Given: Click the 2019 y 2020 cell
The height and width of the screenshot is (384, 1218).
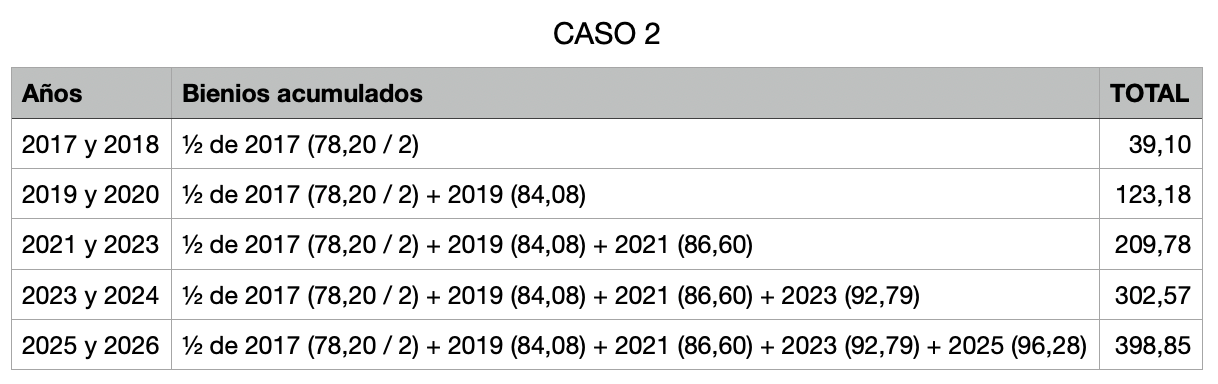Looking at the screenshot, I should pyautogui.click(x=90, y=195).
